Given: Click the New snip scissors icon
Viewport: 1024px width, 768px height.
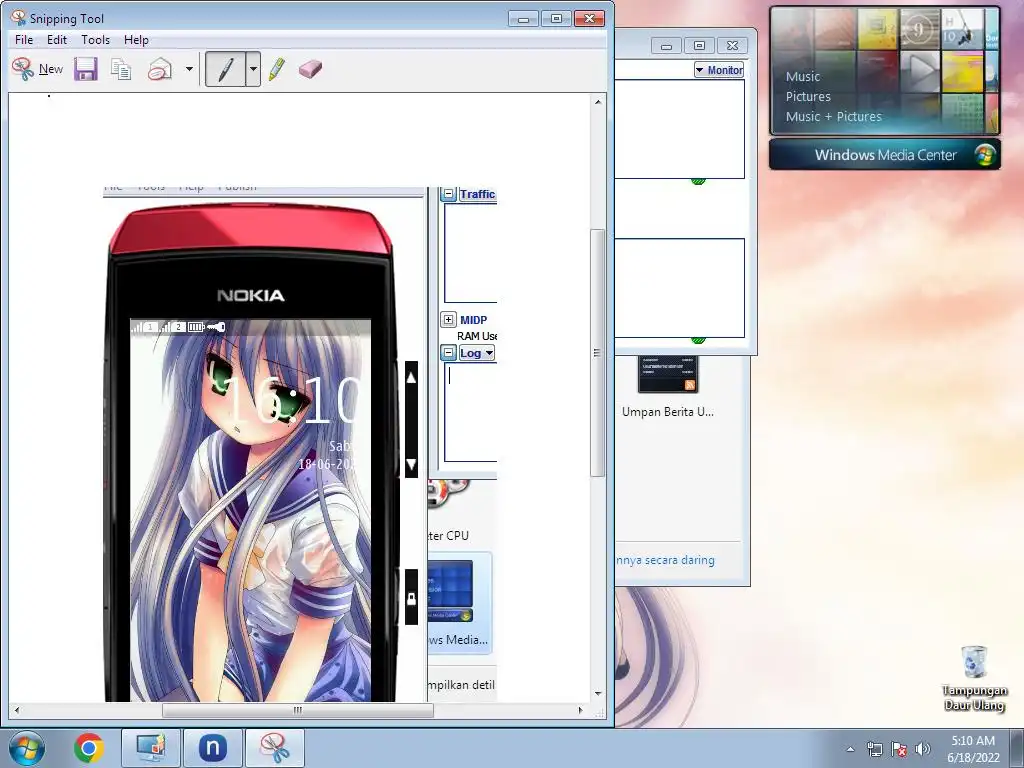Looking at the screenshot, I should point(22,69).
